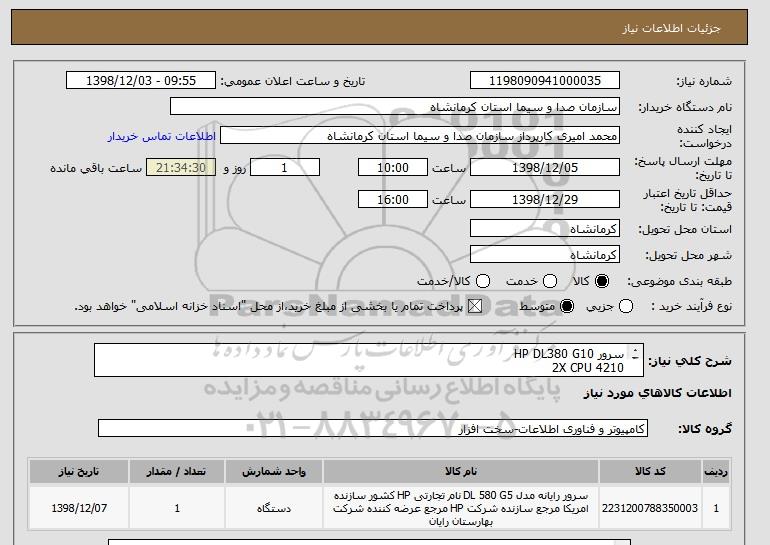Click the نام دستگاه خریدار label
The height and width of the screenshot is (545, 770).
[685, 107]
